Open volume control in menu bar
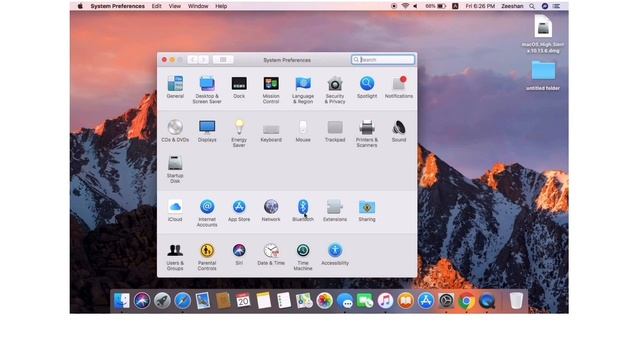This screenshot has height=360, width=640. 416,6
